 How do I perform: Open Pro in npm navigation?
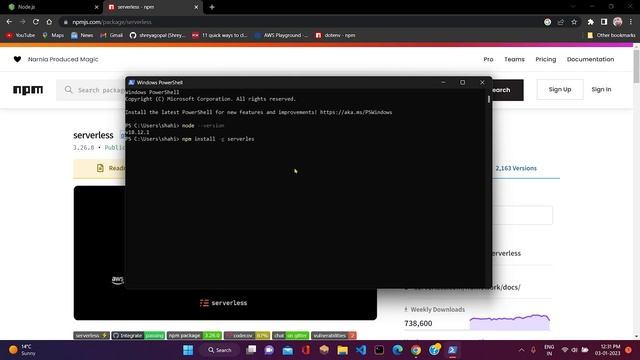(x=488, y=59)
